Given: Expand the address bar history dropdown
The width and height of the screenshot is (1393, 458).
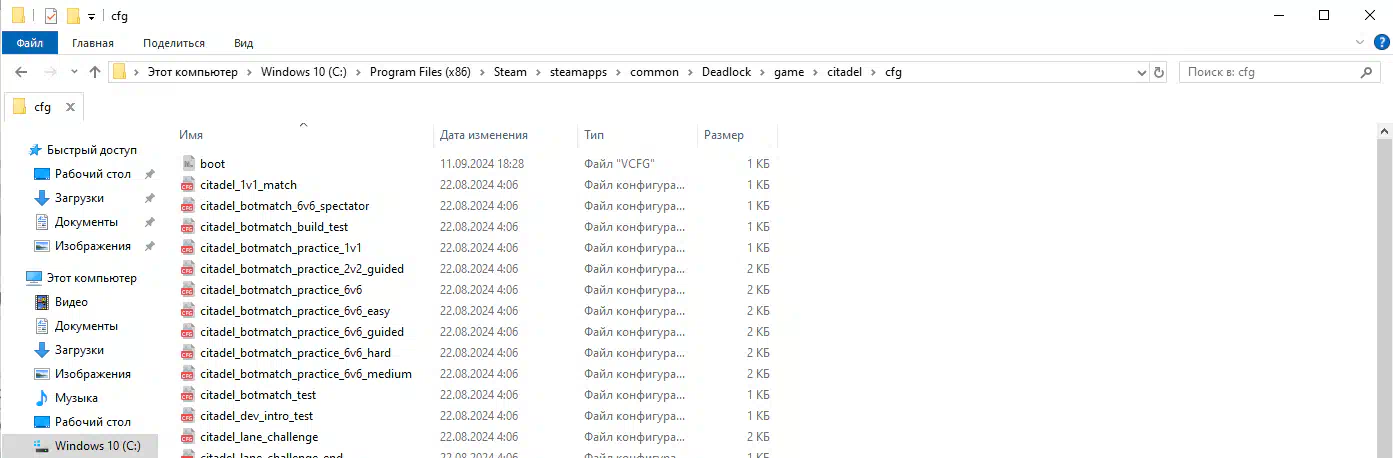Looking at the screenshot, I should click(x=1143, y=72).
